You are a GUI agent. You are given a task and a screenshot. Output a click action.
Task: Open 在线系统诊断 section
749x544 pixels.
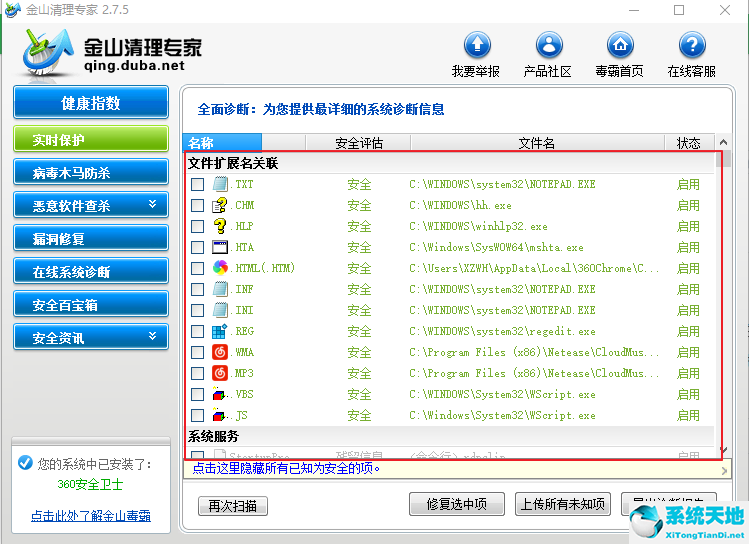click(x=91, y=271)
